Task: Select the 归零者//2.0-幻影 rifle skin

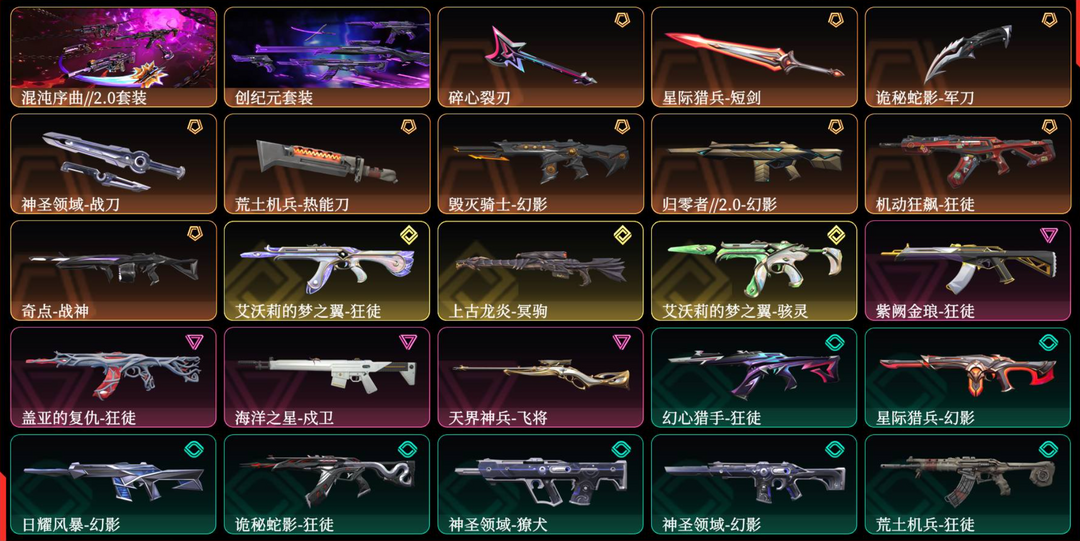Action: (x=754, y=164)
